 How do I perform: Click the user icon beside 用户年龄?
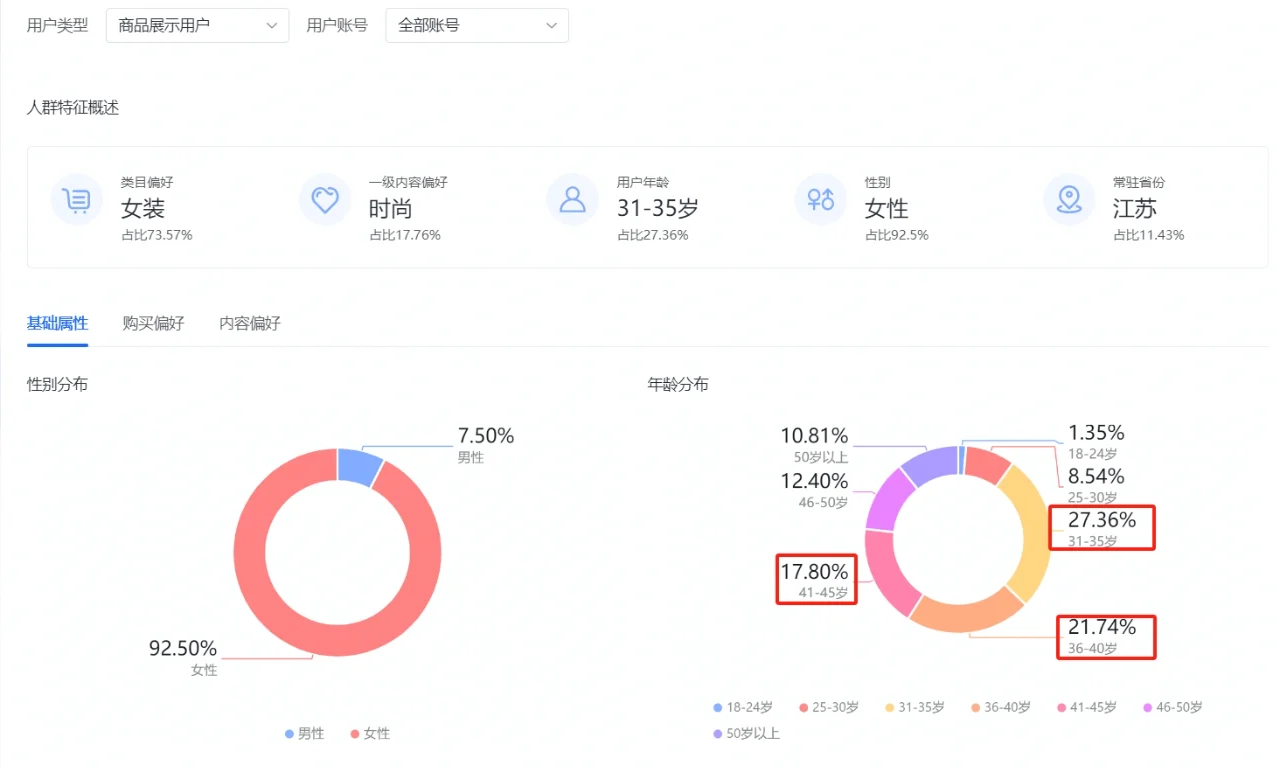click(x=572, y=200)
